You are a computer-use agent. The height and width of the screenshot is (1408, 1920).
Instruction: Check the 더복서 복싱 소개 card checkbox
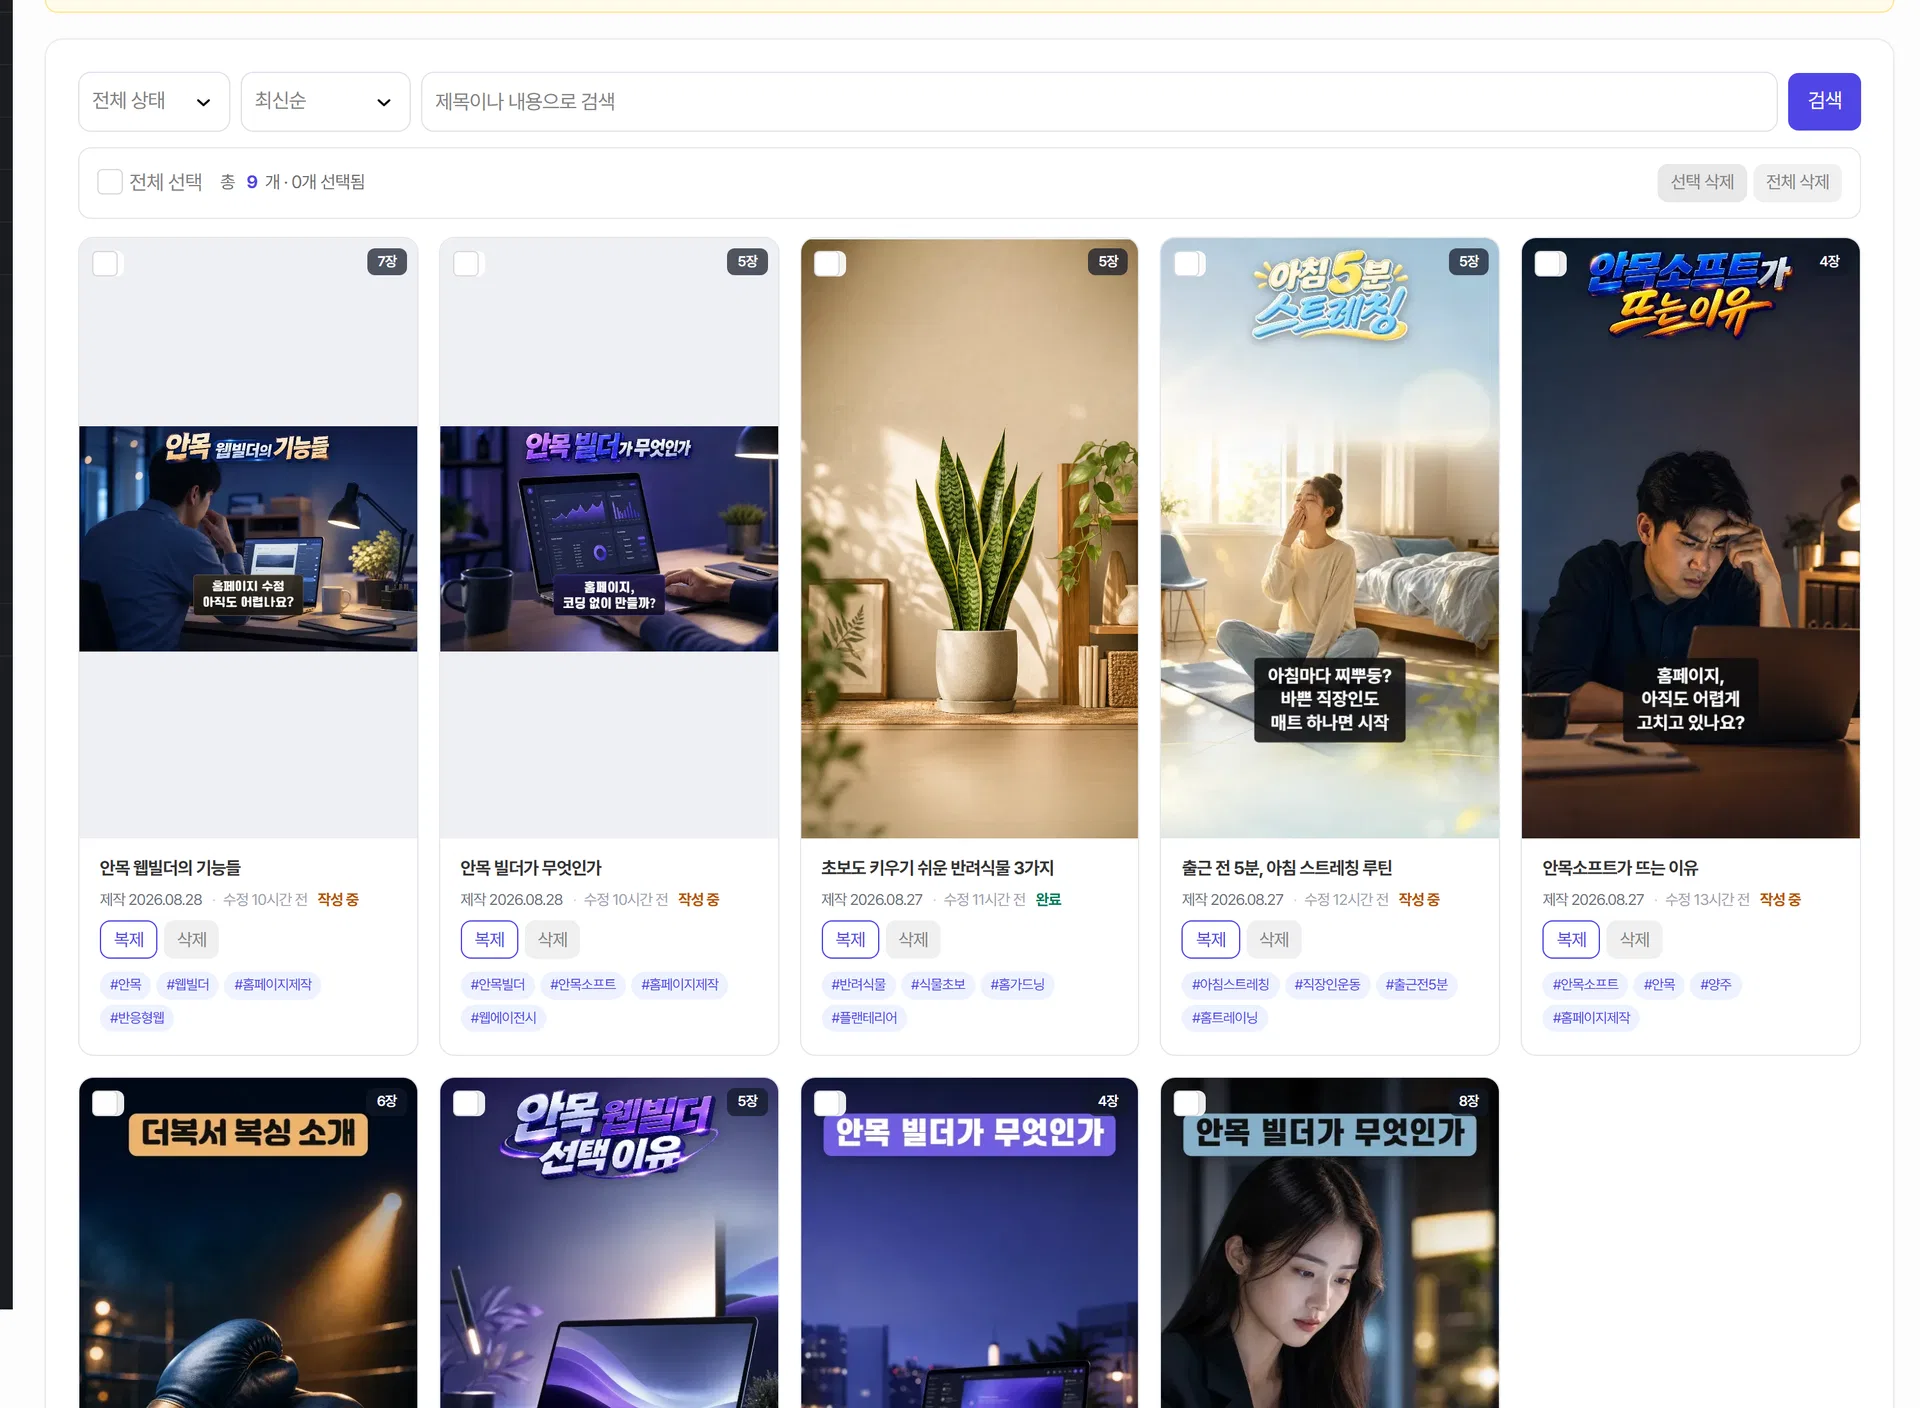coord(107,1103)
